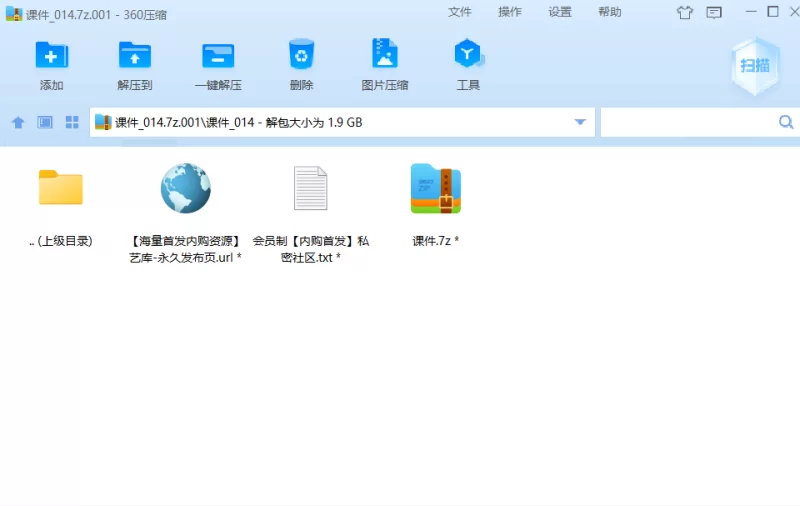The image size is (800, 506).
Task: Expand the address path dropdown arrow
Action: tap(580, 122)
